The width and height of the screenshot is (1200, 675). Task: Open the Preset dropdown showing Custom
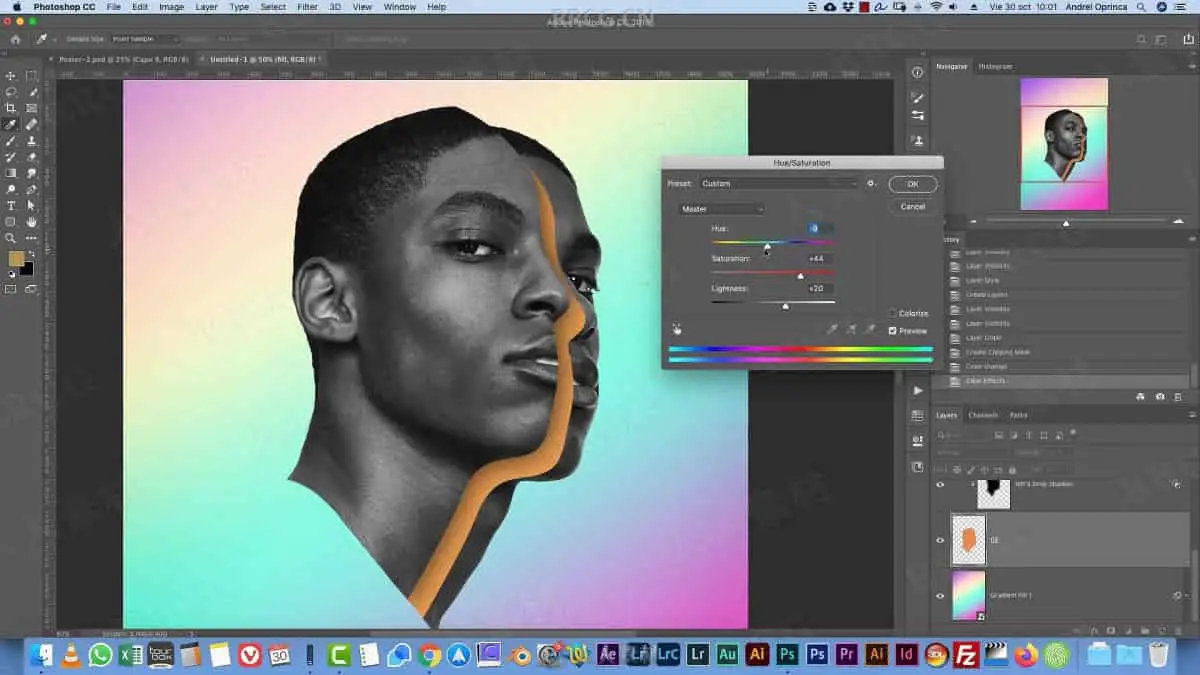point(778,184)
